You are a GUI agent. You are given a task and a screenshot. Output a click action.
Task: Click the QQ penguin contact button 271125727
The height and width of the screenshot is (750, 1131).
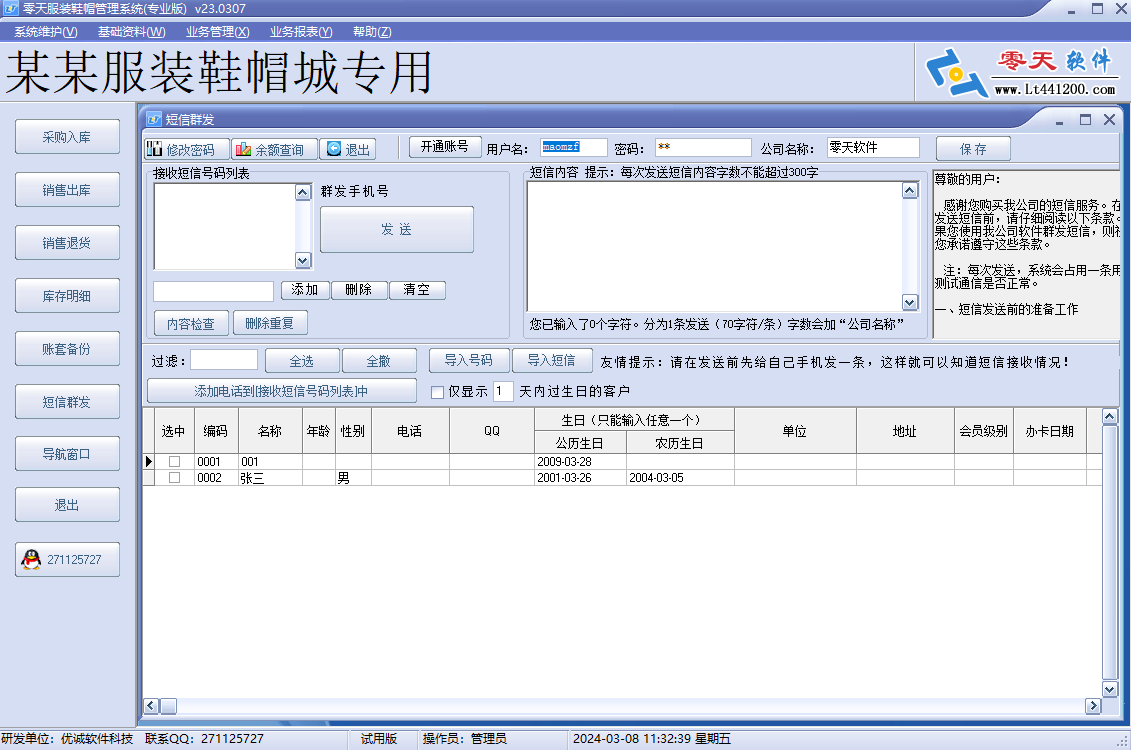[67, 560]
